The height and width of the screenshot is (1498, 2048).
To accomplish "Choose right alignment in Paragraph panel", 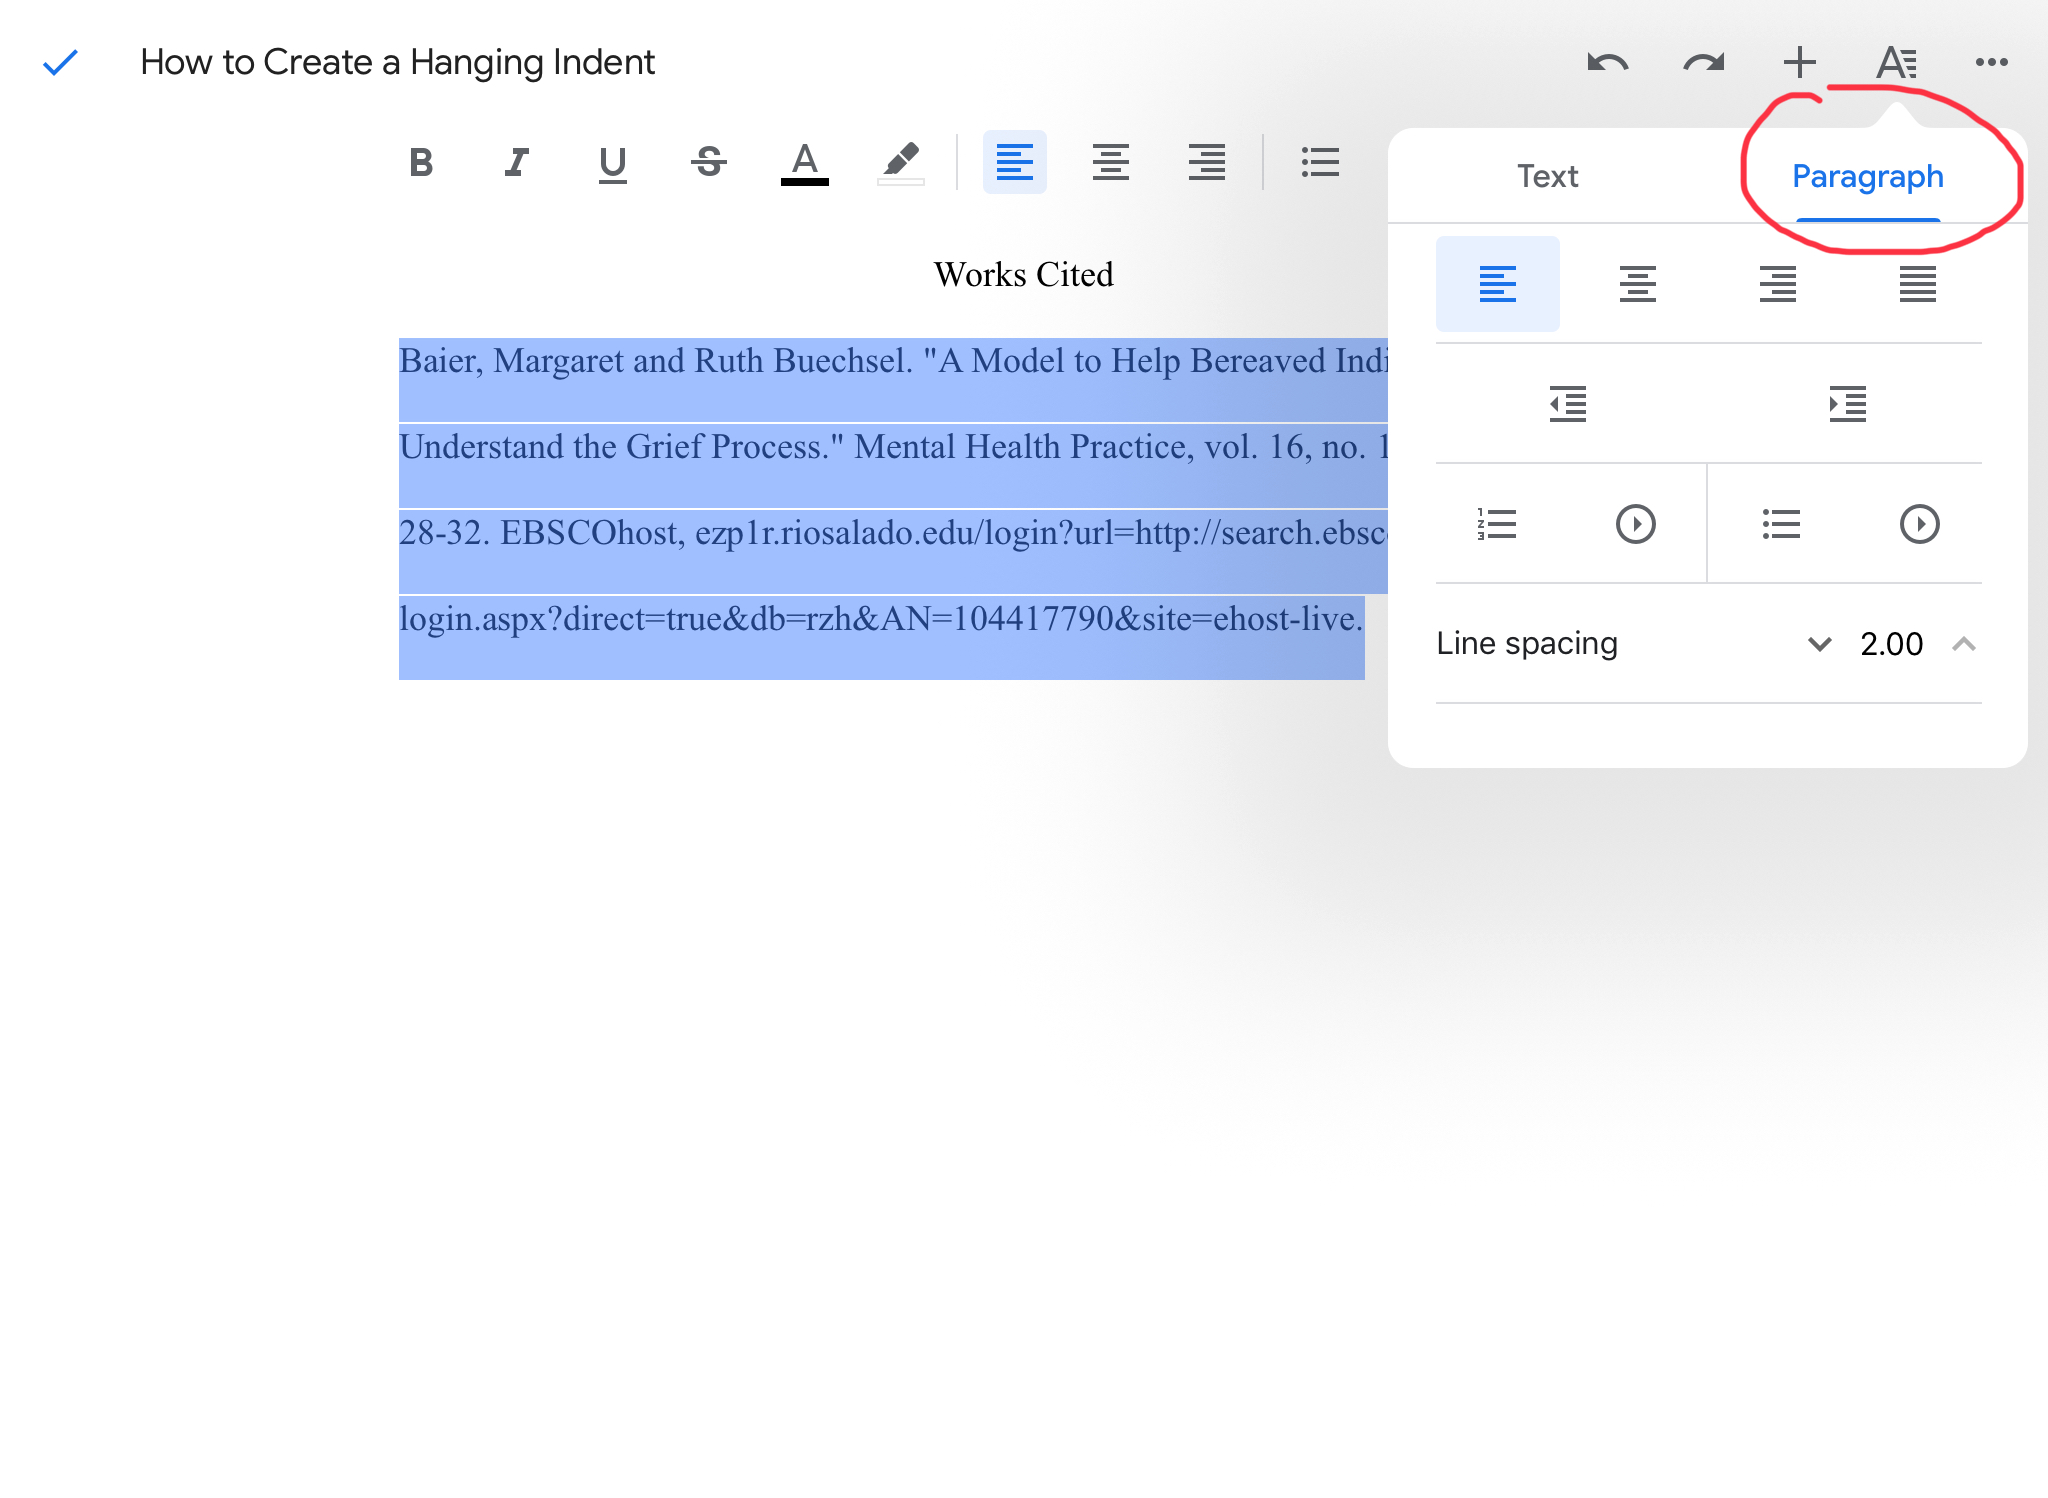I will (x=1778, y=284).
